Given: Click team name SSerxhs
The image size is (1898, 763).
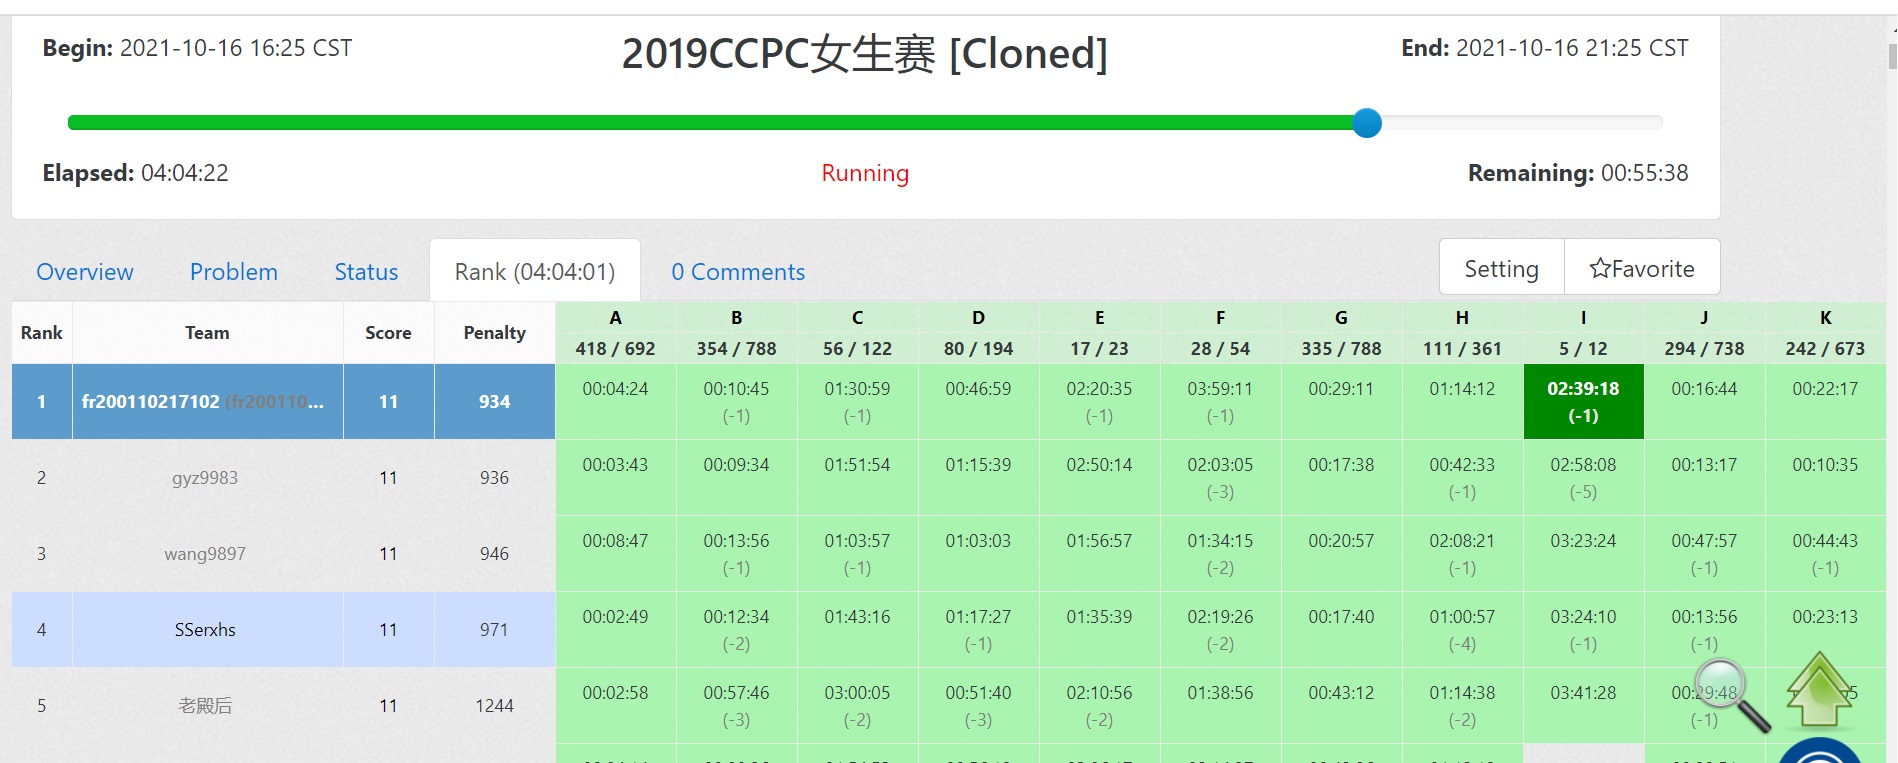Looking at the screenshot, I should pos(205,630).
